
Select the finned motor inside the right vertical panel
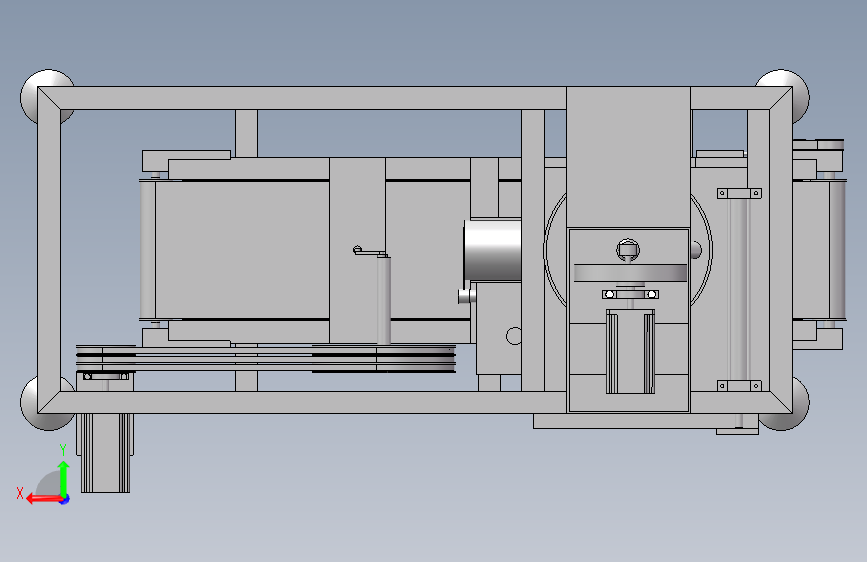point(630,352)
